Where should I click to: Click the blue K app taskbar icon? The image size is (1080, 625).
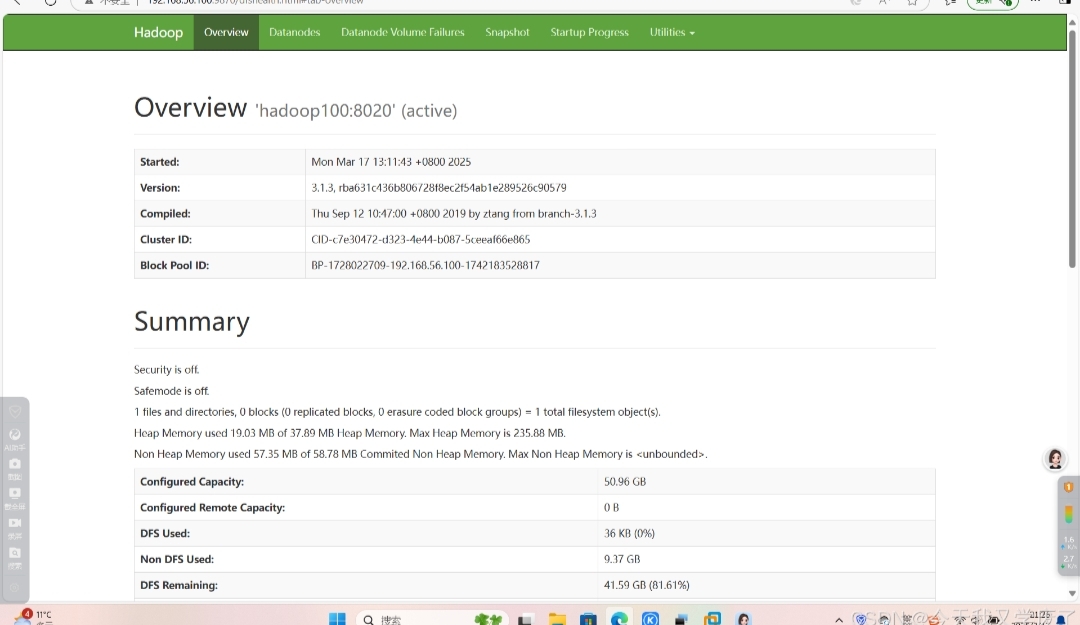pos(650,619)
